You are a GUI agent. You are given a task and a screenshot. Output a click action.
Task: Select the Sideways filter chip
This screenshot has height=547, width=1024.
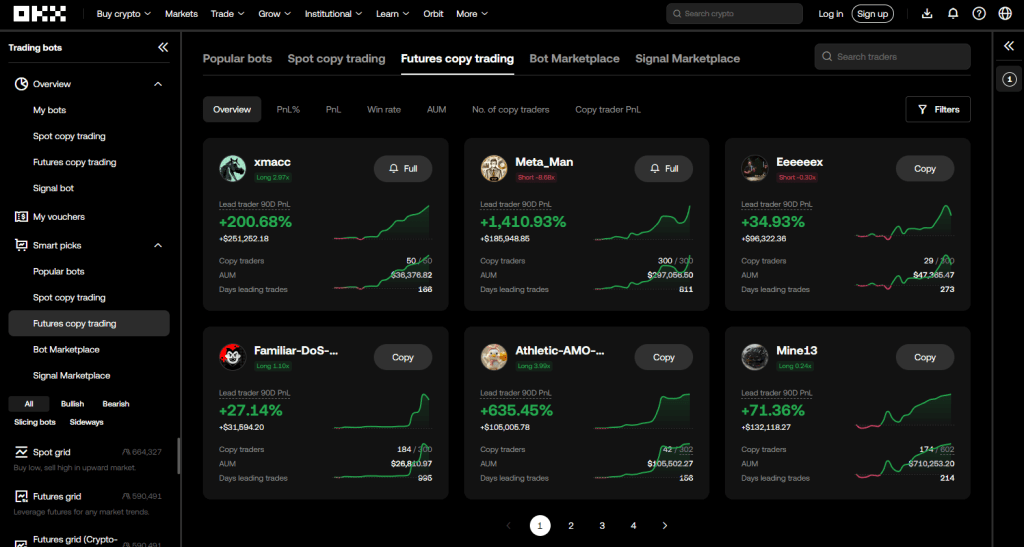click(86, 422)
